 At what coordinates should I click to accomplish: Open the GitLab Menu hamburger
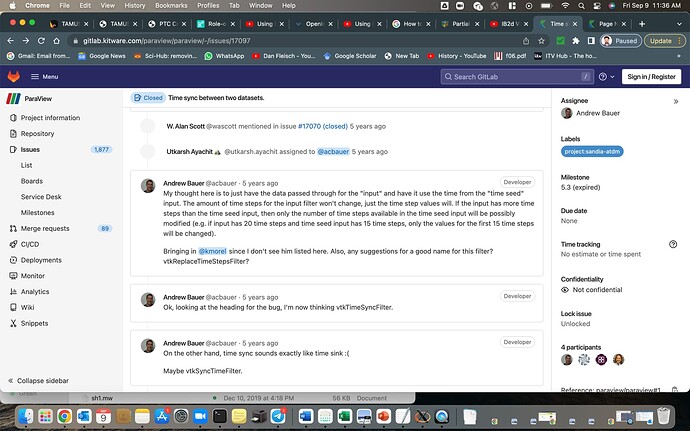tap(44, 77)
